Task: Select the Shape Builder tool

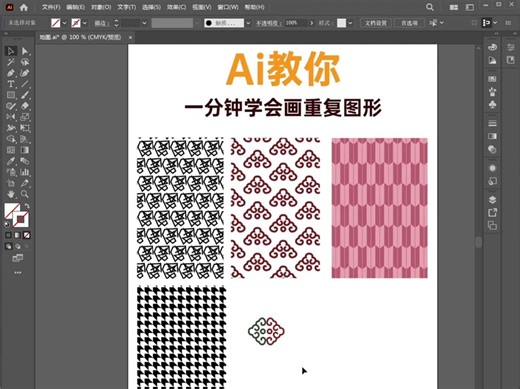Action: (11, 139)
